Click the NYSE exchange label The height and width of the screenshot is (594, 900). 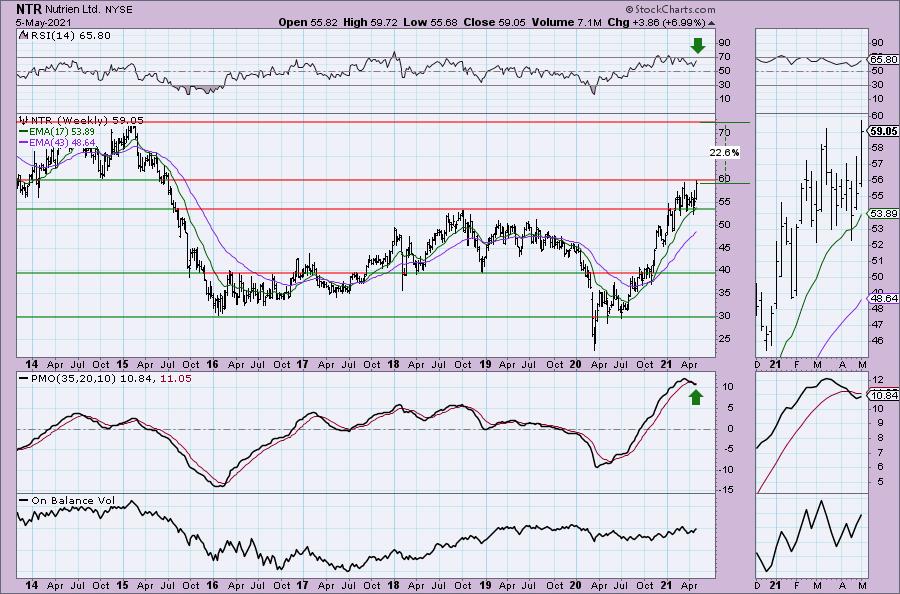[x=120, y=10]
